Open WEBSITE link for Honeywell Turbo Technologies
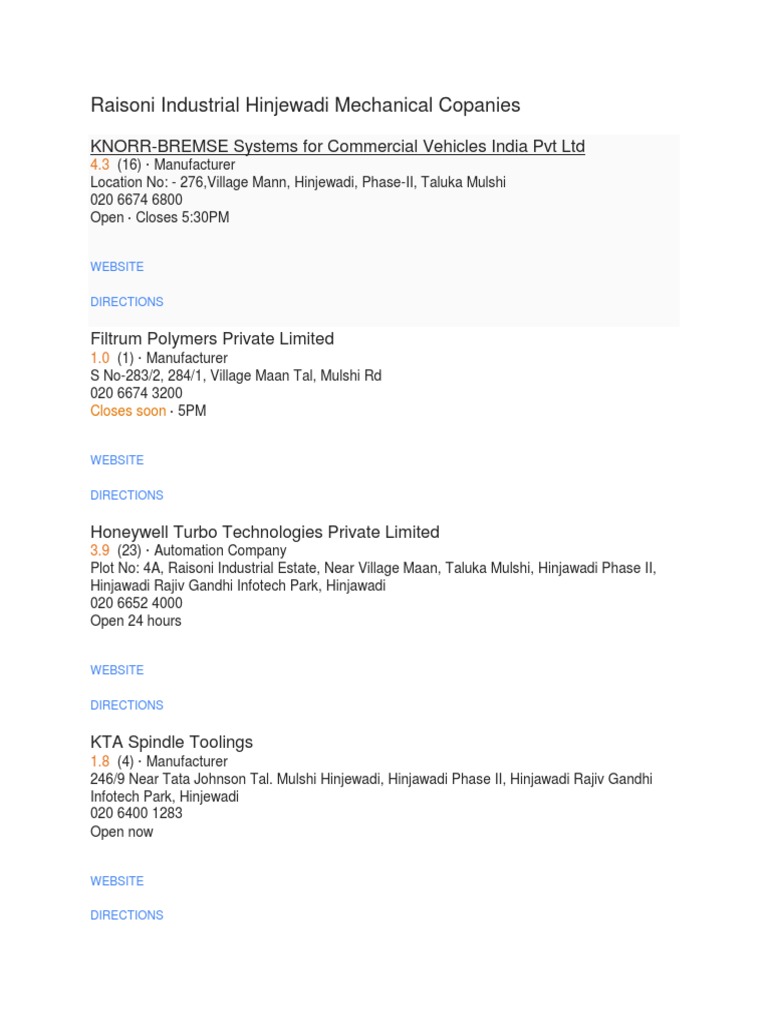The height and width of the screenshot is (1024, 768). pos(117,670)
